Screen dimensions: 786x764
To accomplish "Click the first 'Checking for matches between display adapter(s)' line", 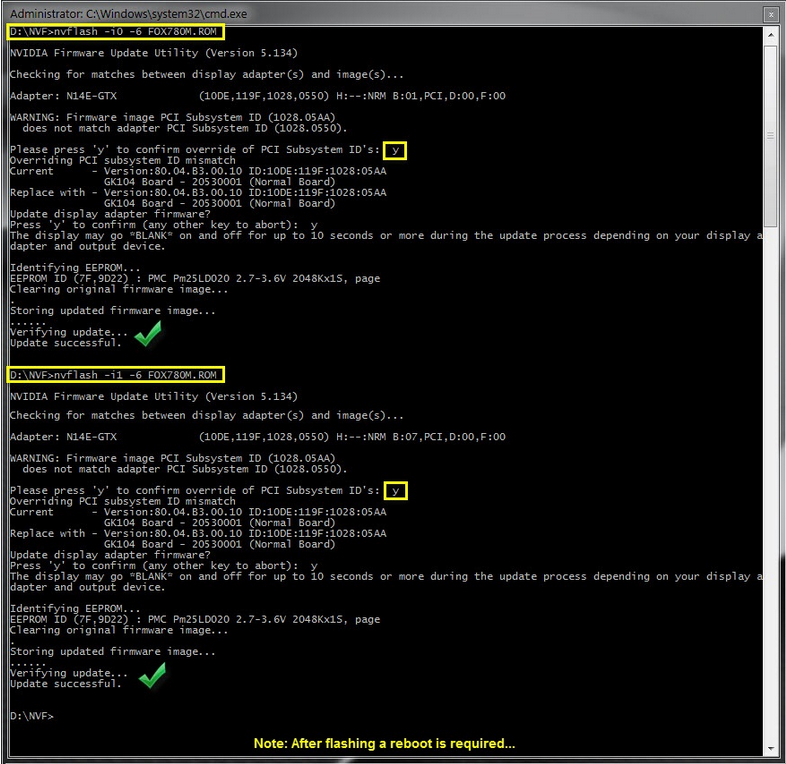I will pos(207,75).
